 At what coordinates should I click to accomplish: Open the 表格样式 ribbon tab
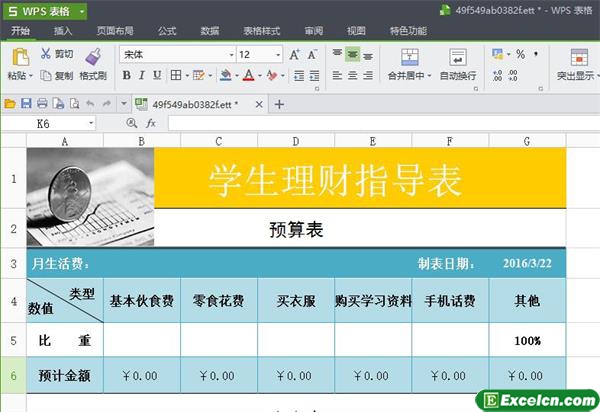[x=262, y=31]
